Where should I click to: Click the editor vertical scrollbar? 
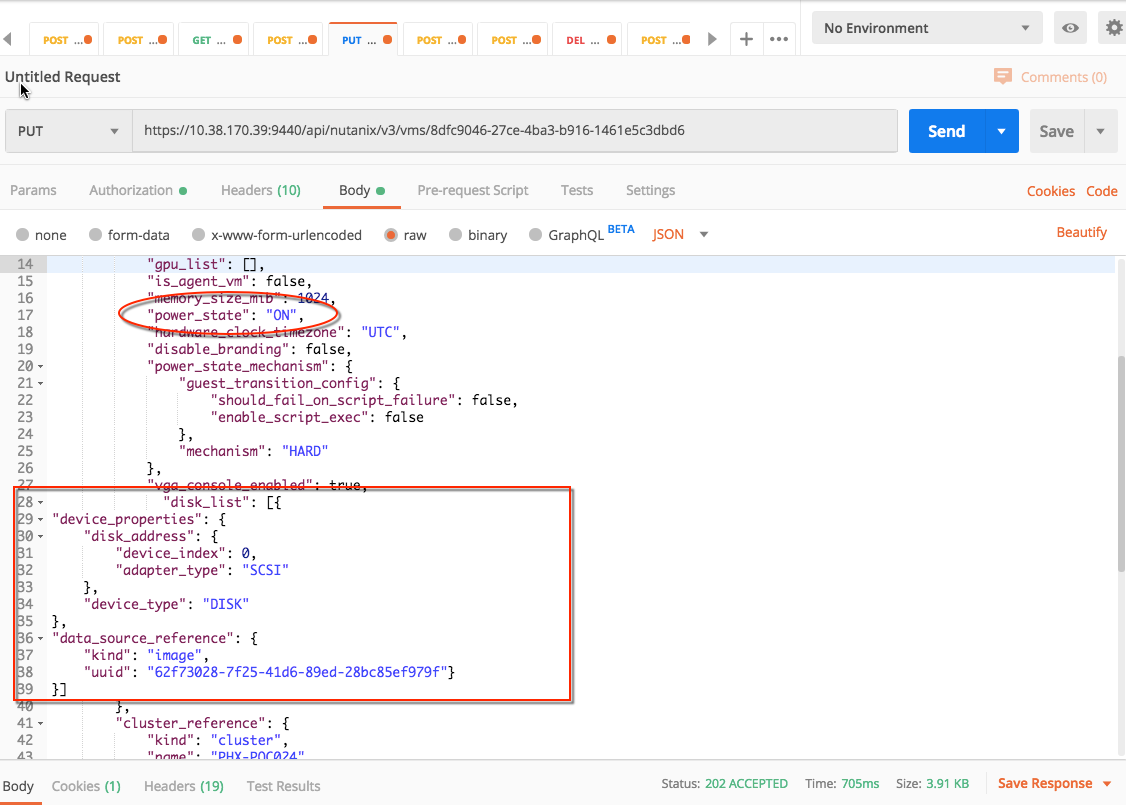pos(1120,463)
